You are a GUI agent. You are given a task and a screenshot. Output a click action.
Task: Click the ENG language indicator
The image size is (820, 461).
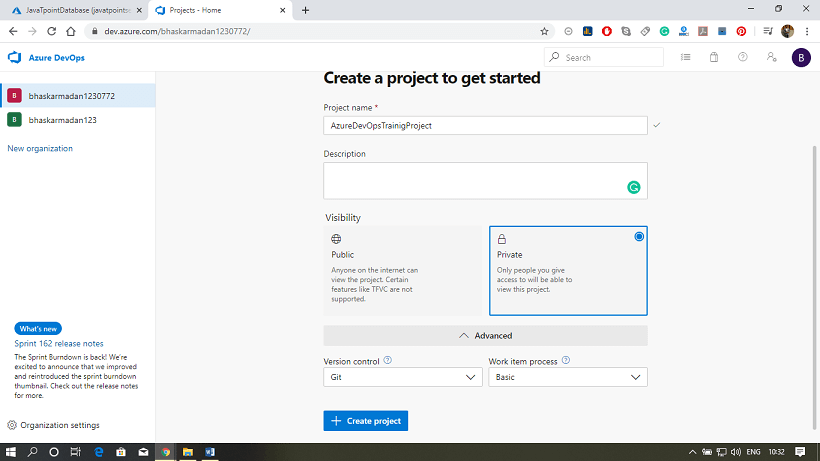click(753, 452)
